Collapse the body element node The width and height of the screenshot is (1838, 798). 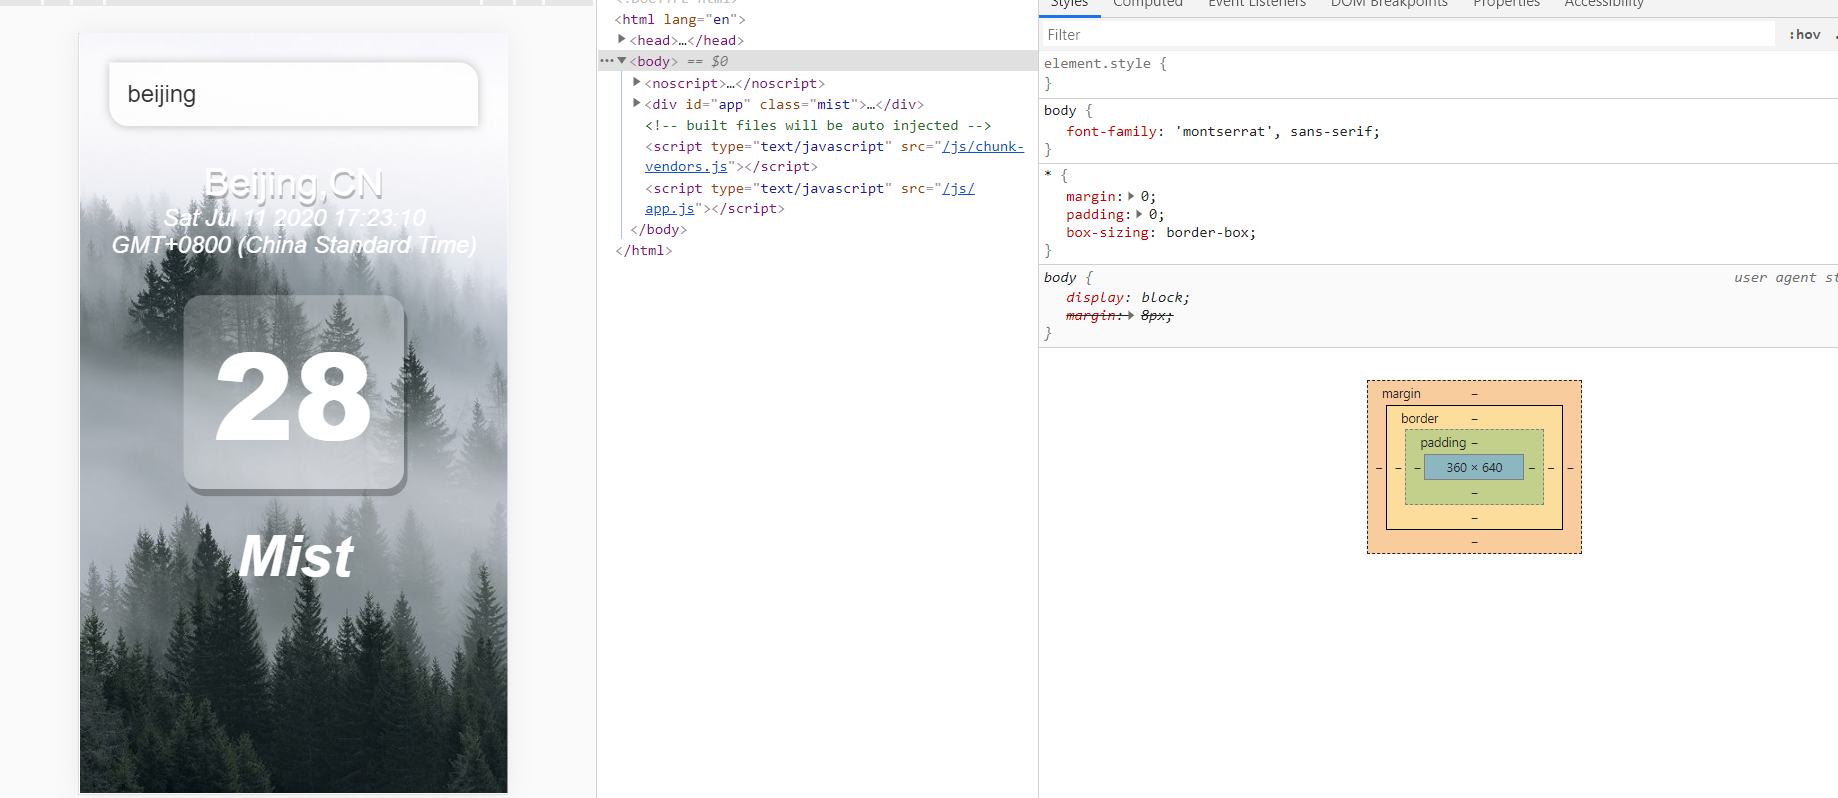pyautogui.click(x=622, y=61)
